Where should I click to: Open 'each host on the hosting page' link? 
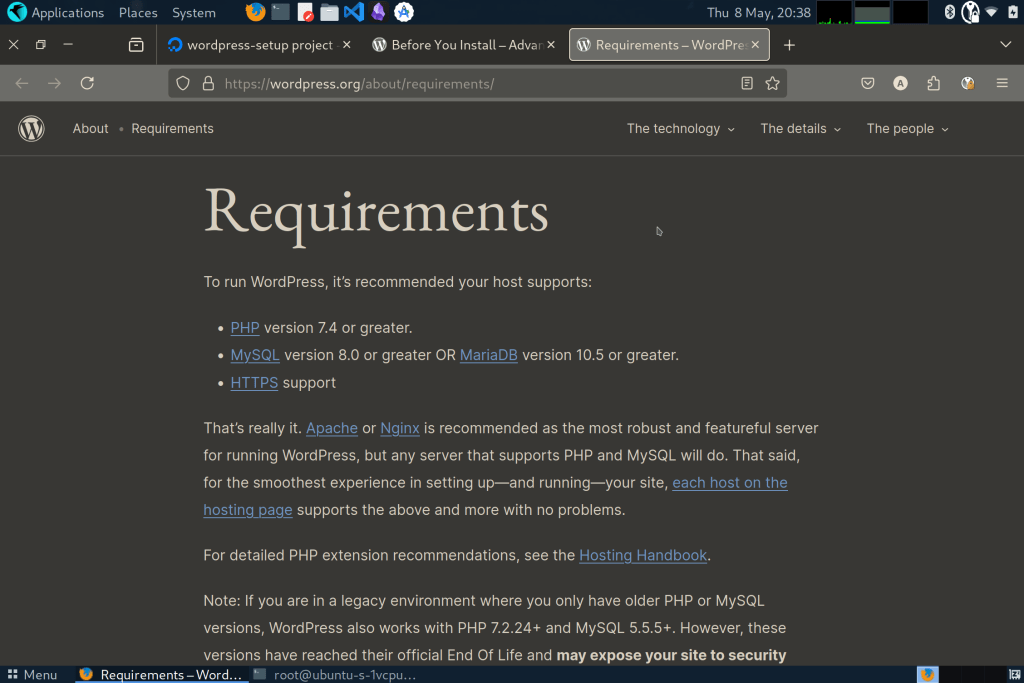pyautogui.click(x=729, y=483)
